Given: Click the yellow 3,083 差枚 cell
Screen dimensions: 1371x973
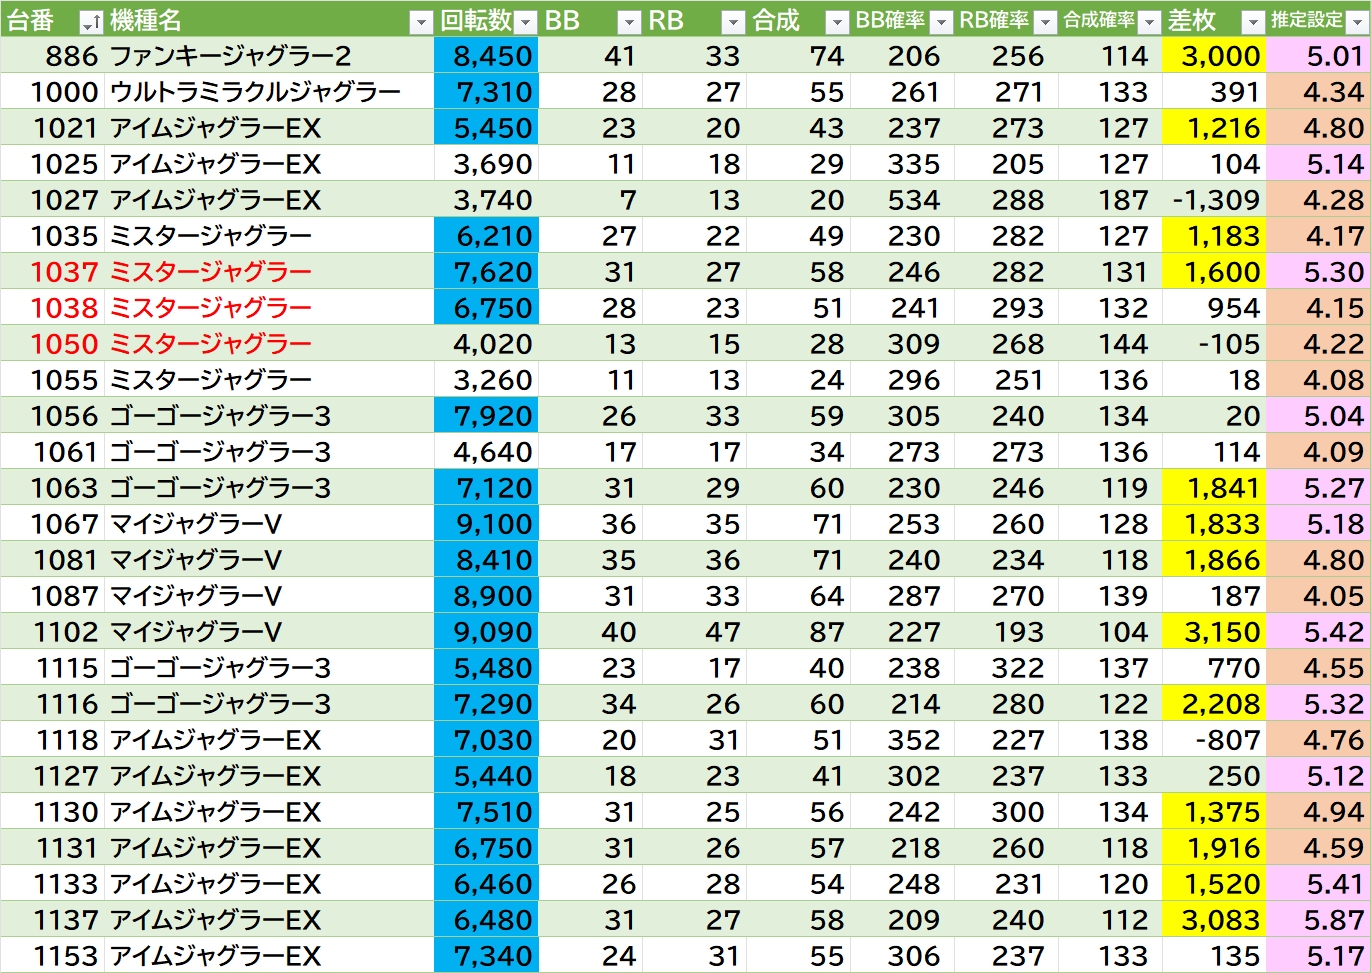Looking at the screenshot, I should (x=1213, y=920).
